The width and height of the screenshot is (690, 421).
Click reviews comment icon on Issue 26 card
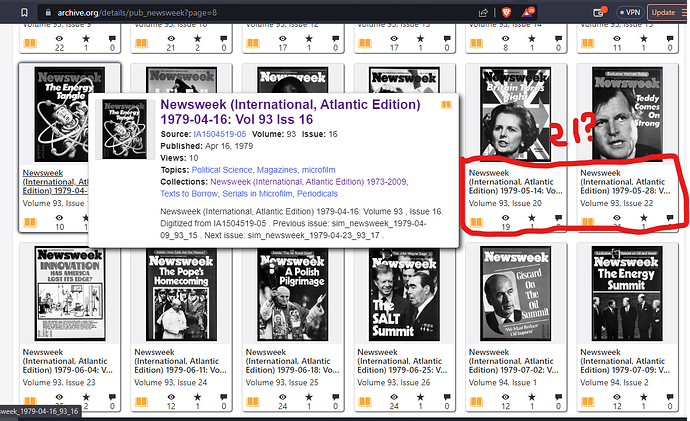447,396
